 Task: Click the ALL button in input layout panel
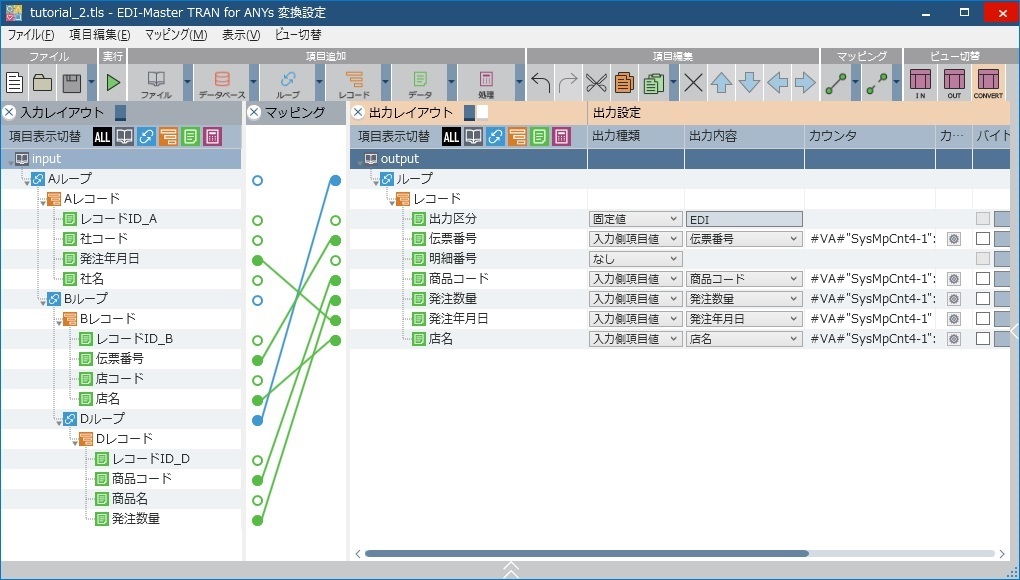[102, 137]
